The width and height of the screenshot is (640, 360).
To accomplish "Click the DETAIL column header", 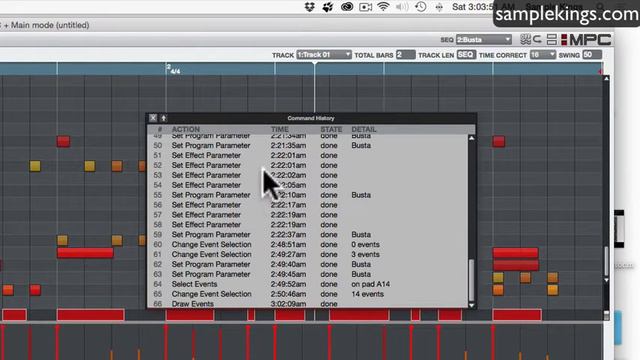I will (364, 129).
